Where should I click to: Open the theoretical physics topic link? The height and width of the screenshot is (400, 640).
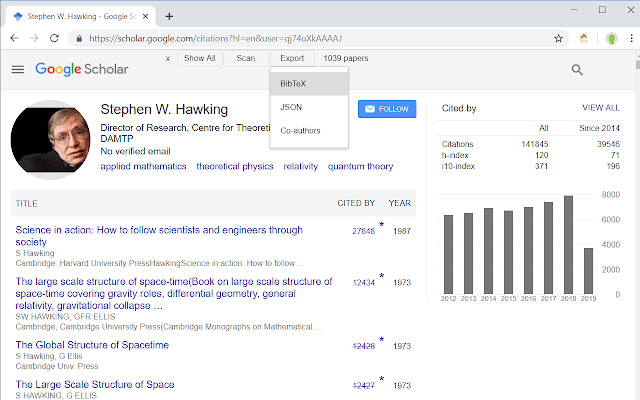pyautogui.click(x=234, y=167)
